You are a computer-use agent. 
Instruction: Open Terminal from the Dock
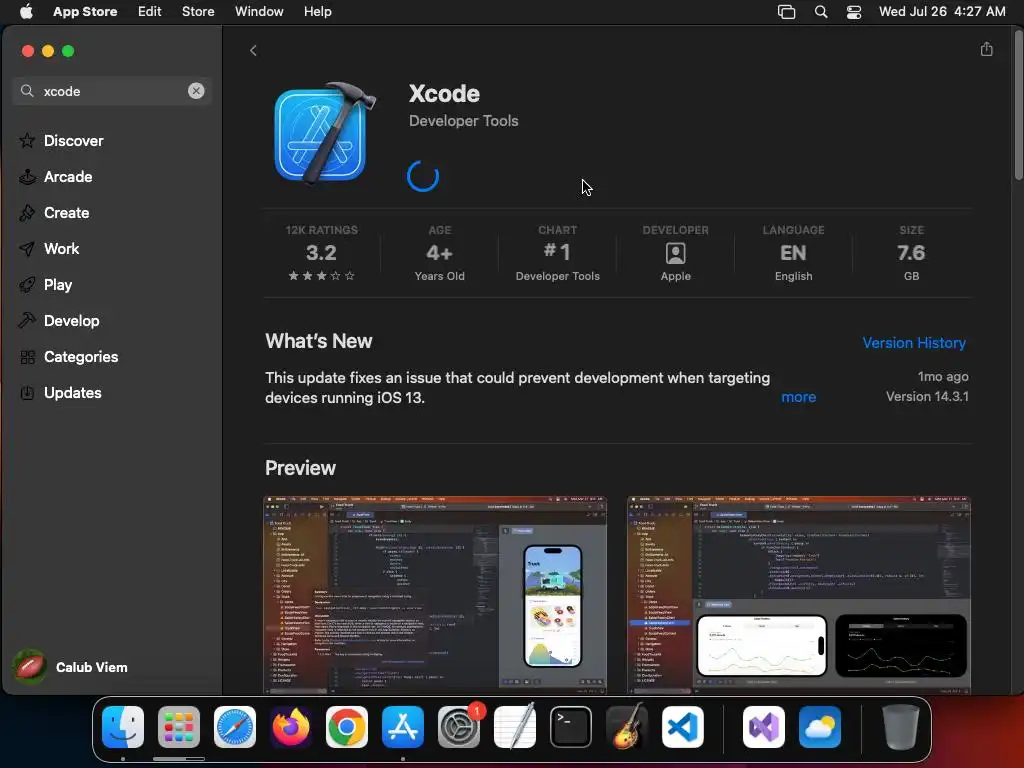click(x=571, y=727)
